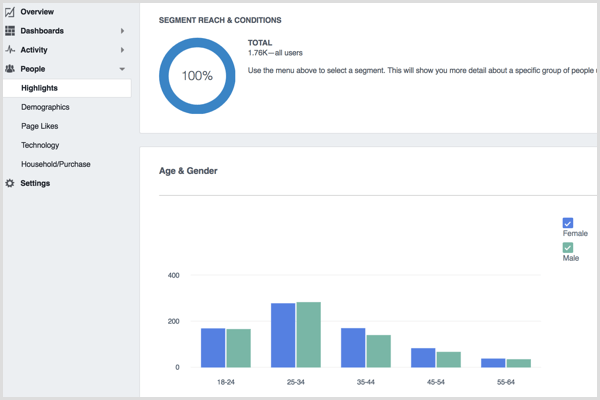The image size is (600, 400).
Task: Click the "35-44" axis label
Action: coord(366,382)
